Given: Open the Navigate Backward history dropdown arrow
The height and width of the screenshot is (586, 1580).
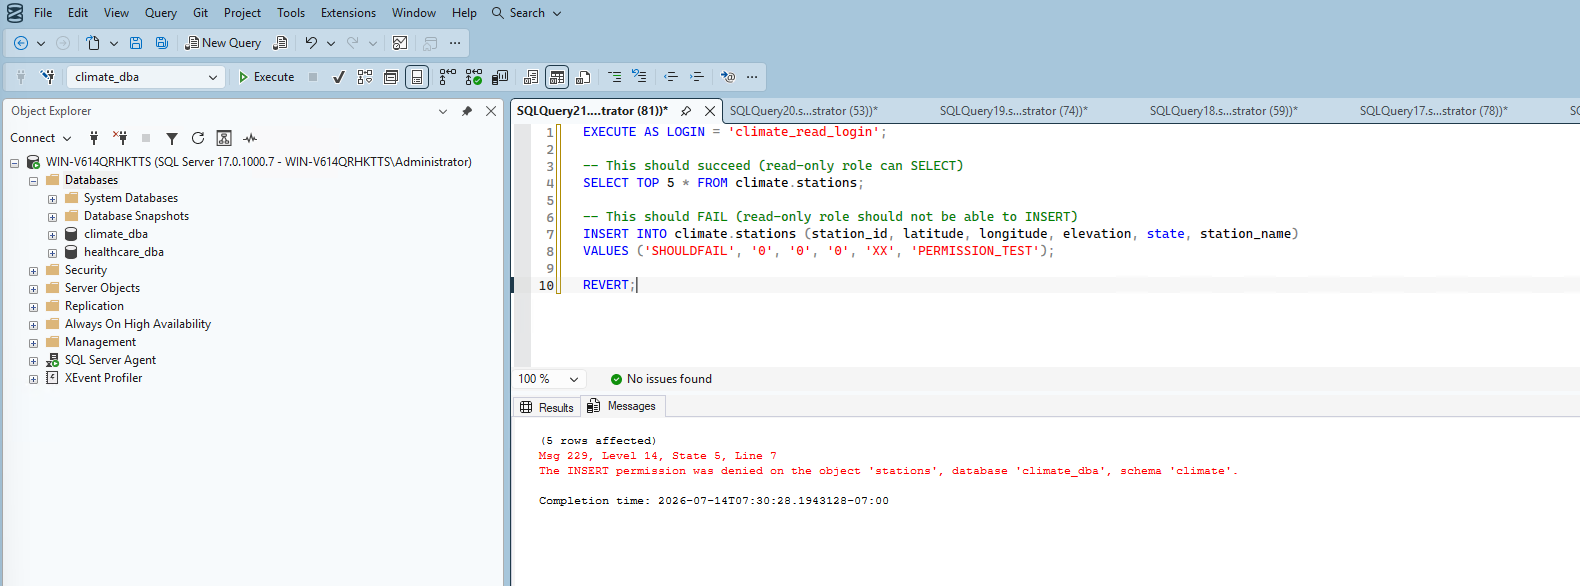Looking at the screenshot, I should (41, 43).
